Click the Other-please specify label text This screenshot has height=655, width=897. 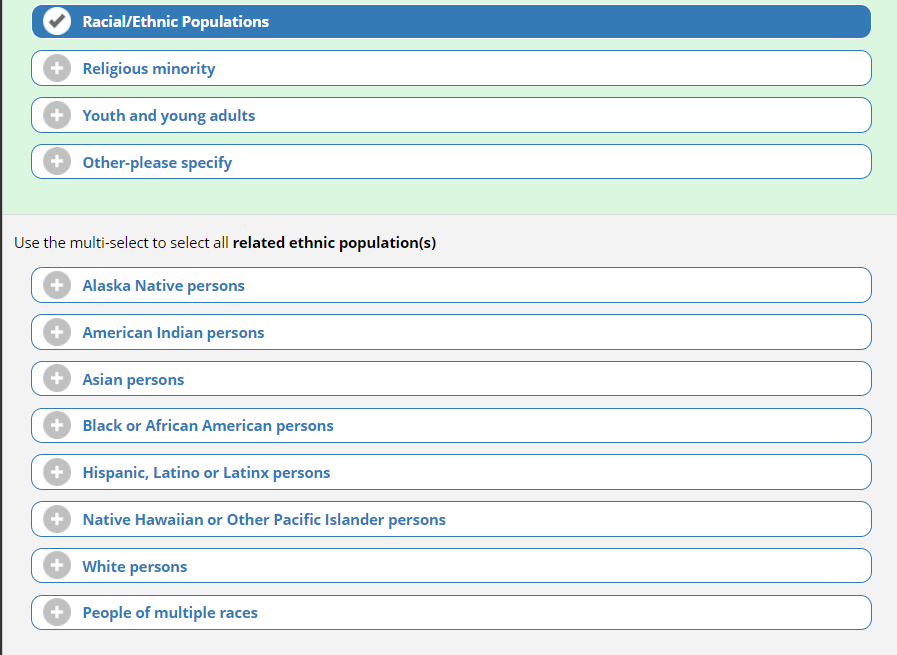[x=157, y=163]
